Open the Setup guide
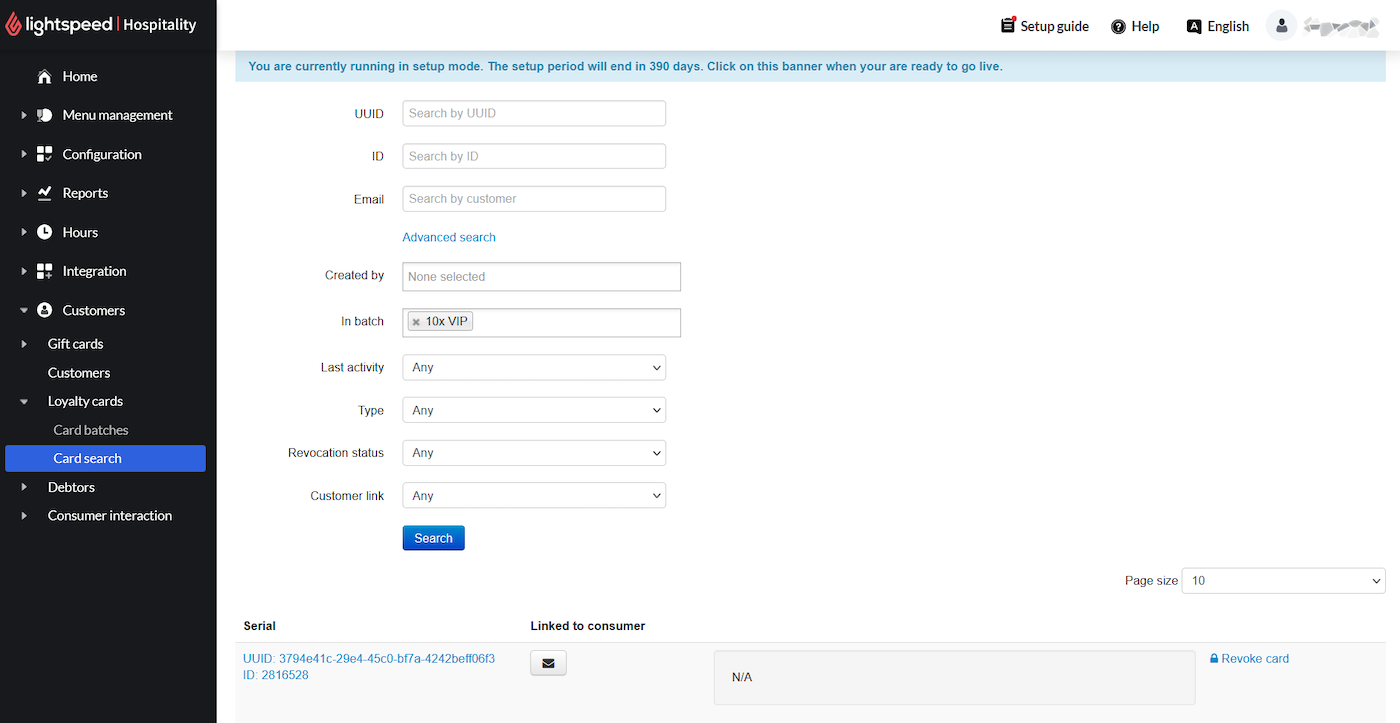 (1045, 26)
